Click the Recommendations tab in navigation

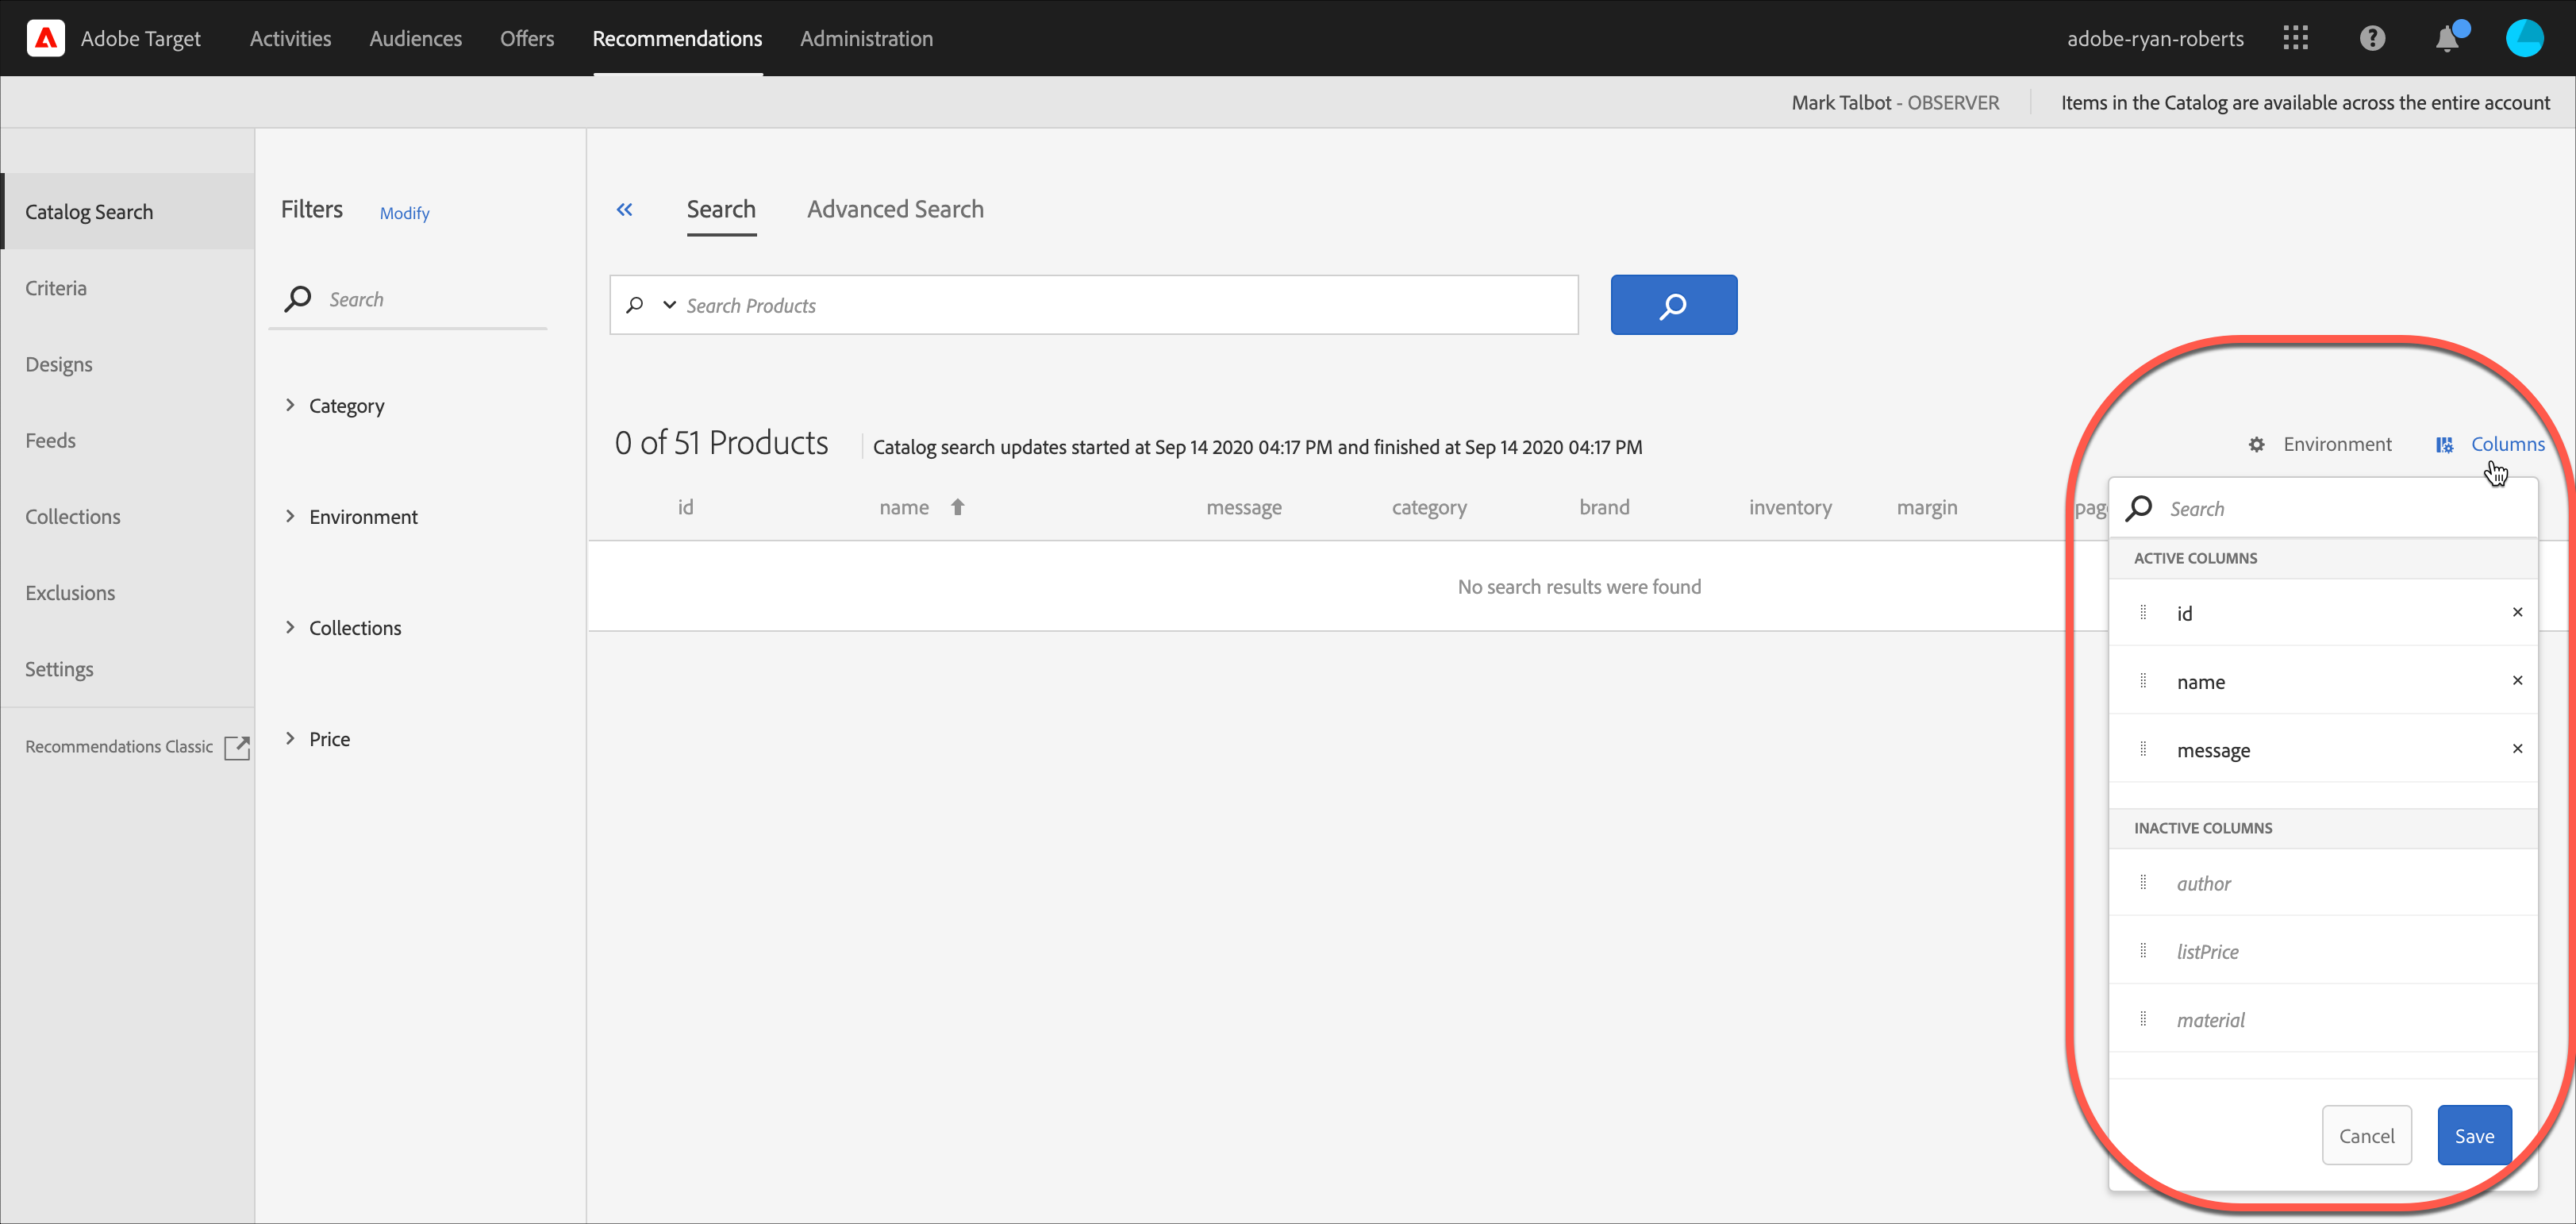pos(677,38)
